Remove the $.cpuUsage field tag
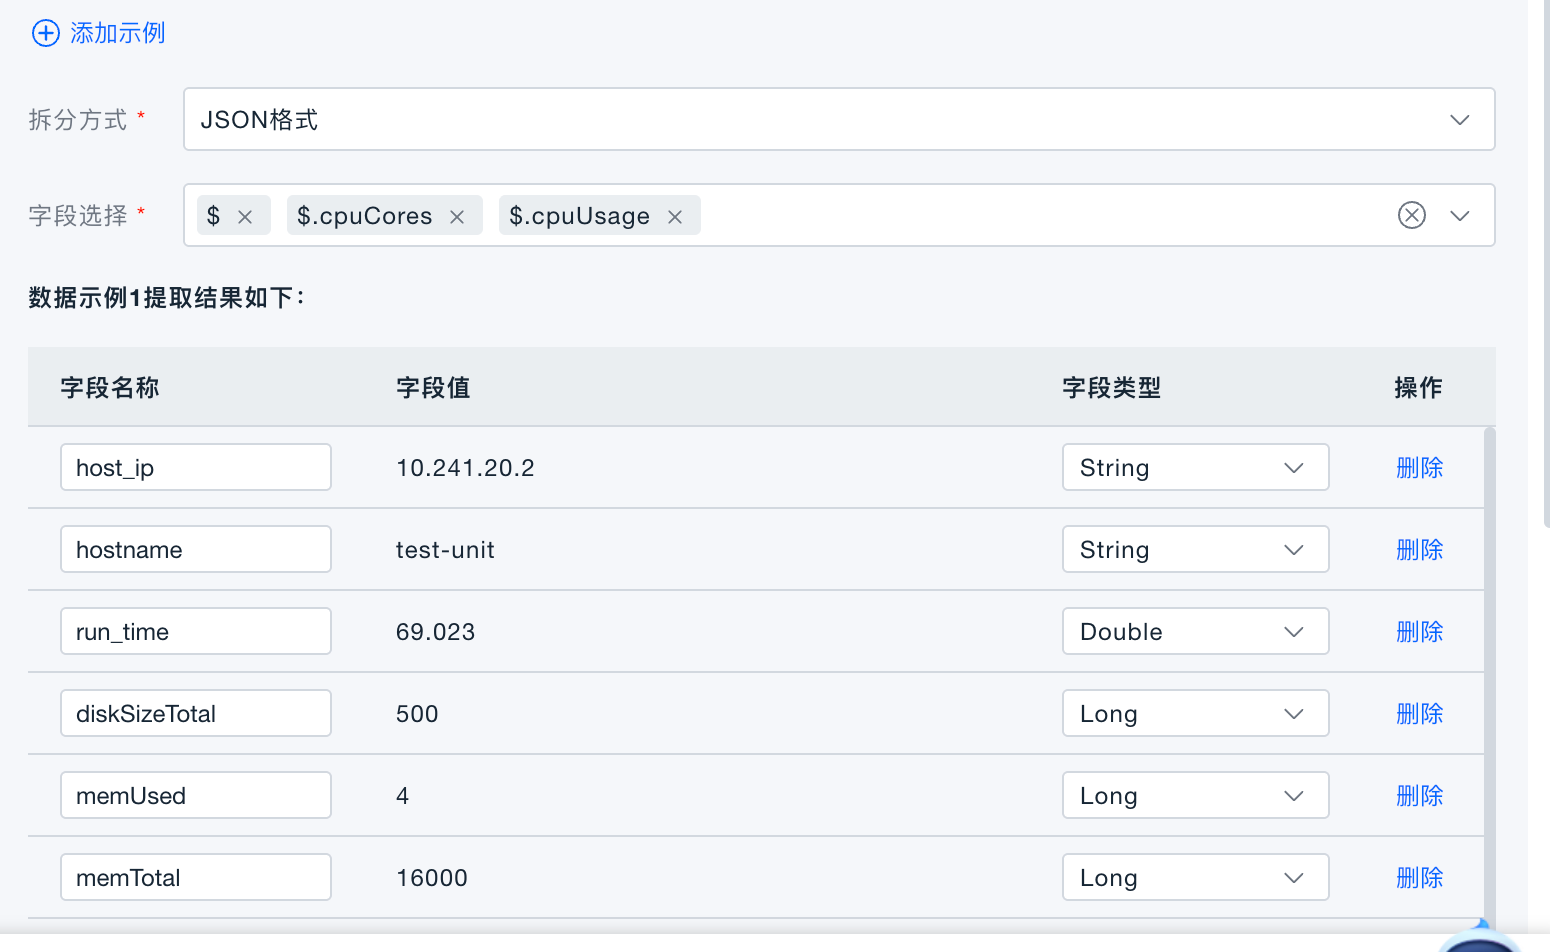The image size is (1550, 952). click(675, 215)
